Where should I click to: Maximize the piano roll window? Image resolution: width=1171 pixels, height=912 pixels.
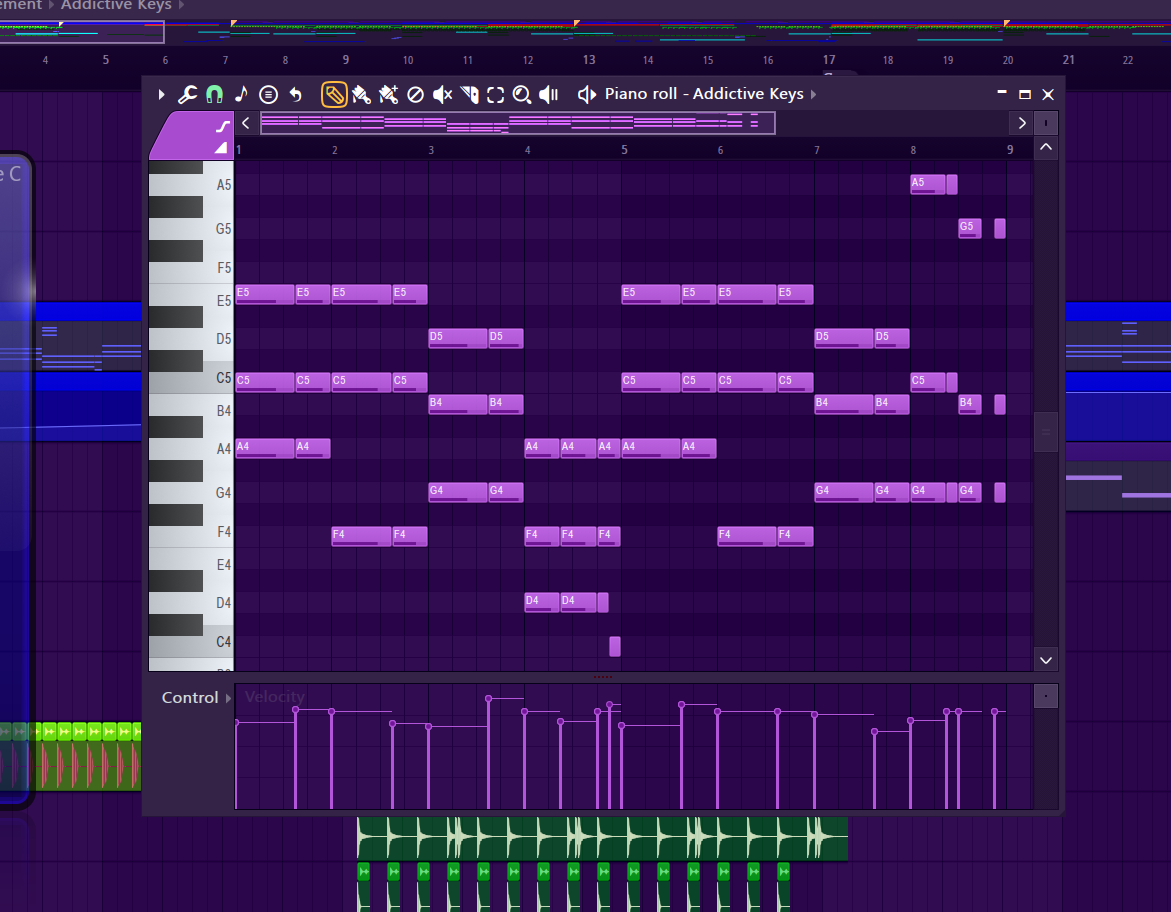(1025, 94)
